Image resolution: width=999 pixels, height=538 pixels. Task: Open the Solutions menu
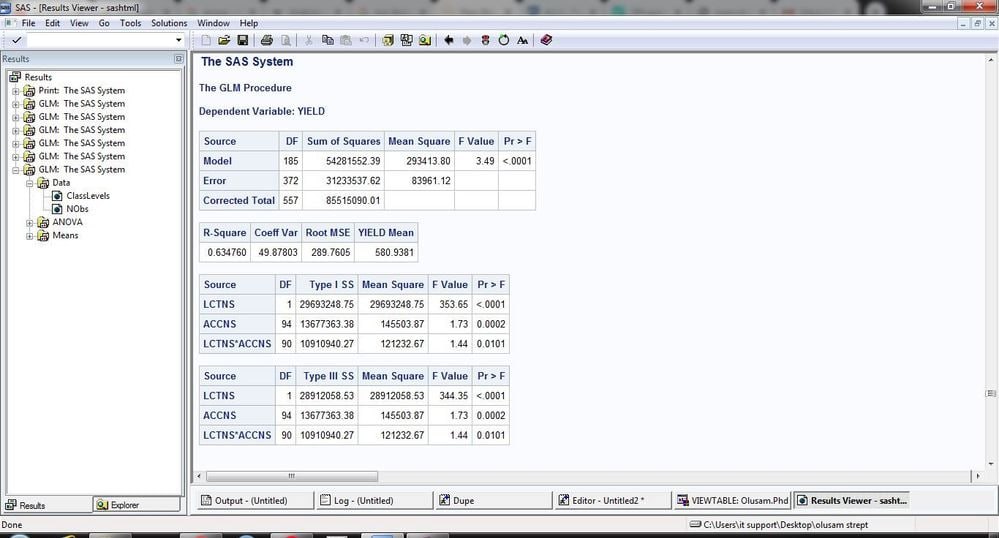(x=168, y=22)
